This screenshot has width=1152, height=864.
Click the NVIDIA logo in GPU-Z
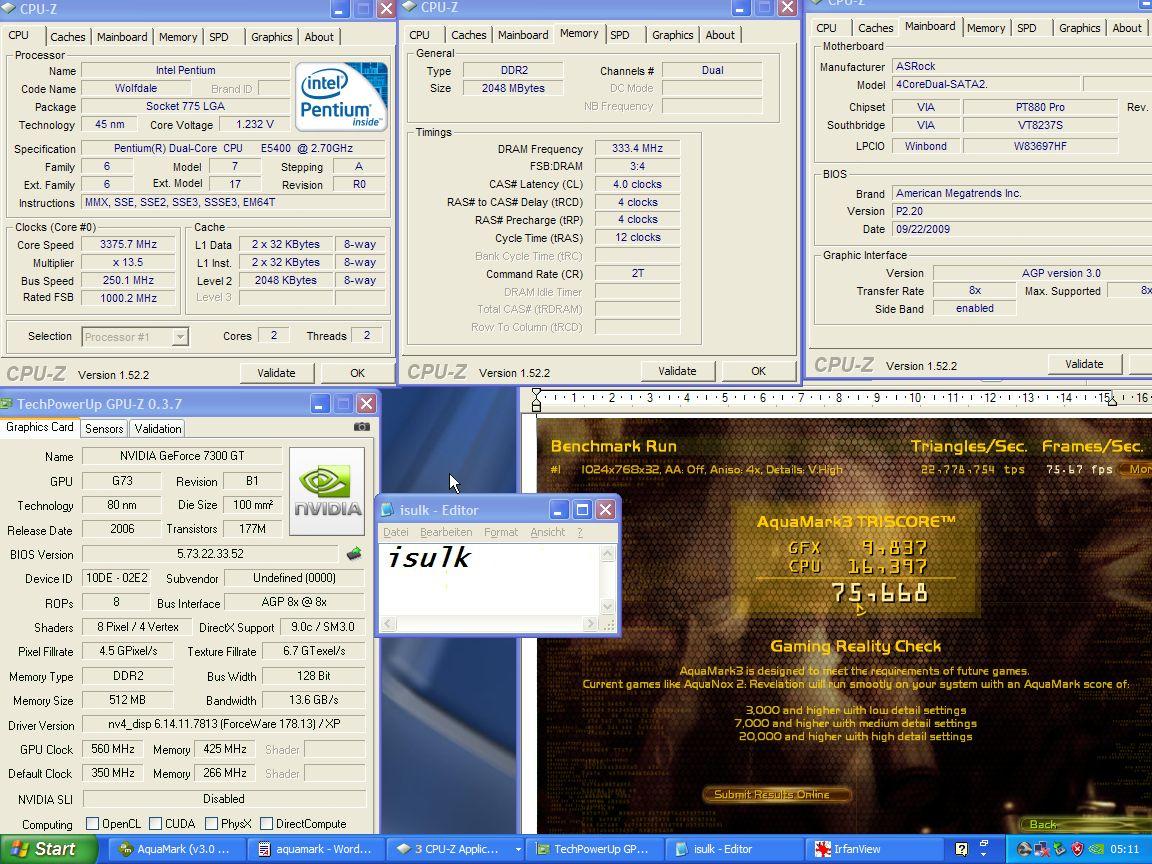327,491
